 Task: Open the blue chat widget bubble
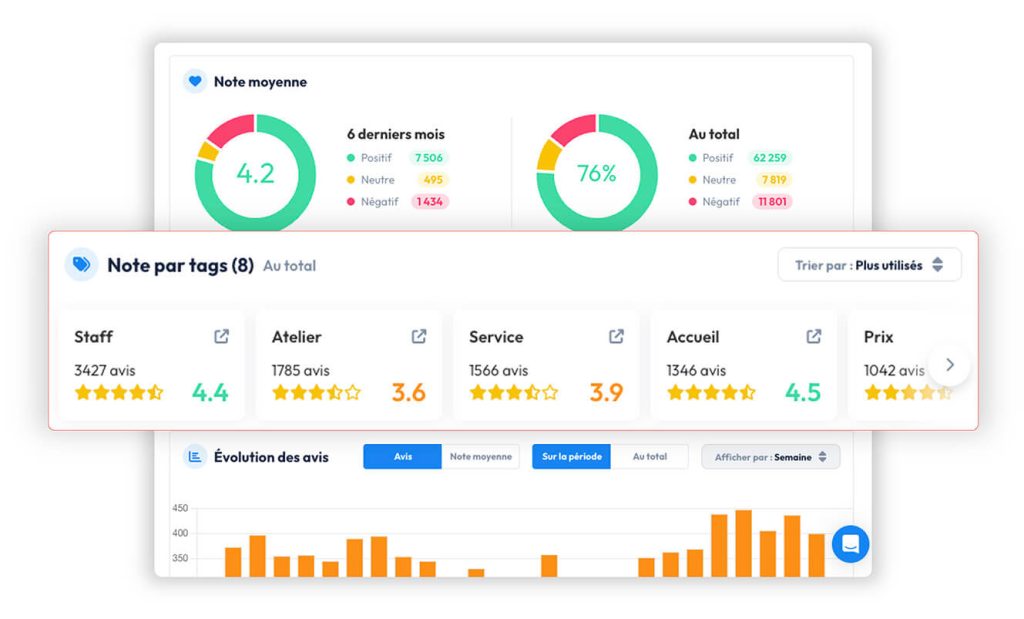pos(850,544)
